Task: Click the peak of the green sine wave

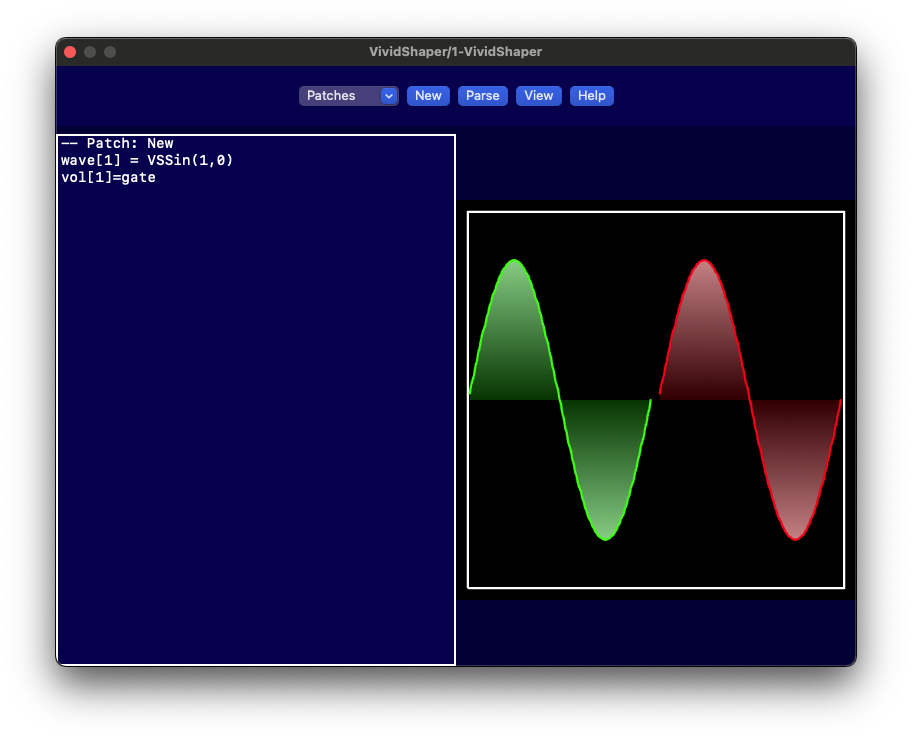Action: click(514, 262)
